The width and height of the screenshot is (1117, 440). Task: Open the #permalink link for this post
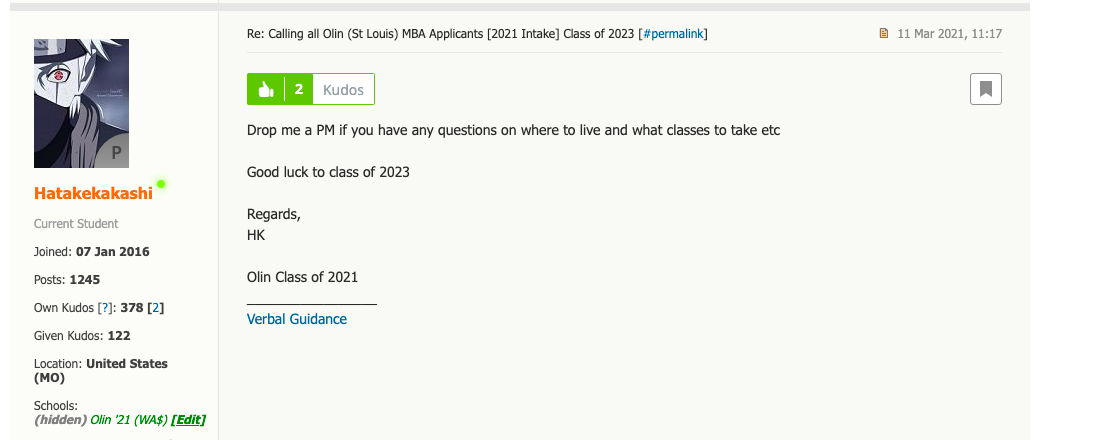pos(675,34)
